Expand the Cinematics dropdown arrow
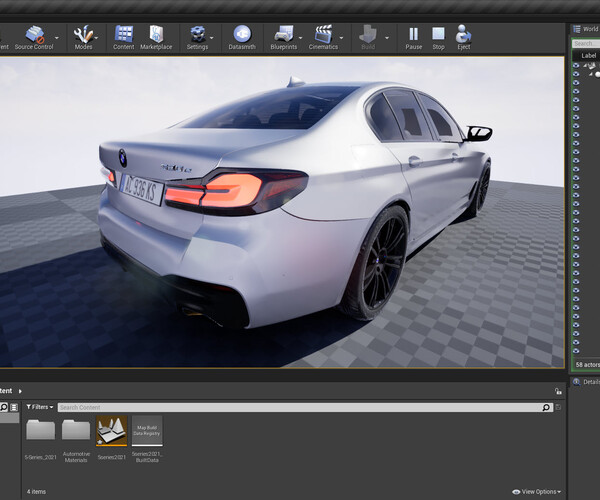The image size is (600, 500). [341, 38]
